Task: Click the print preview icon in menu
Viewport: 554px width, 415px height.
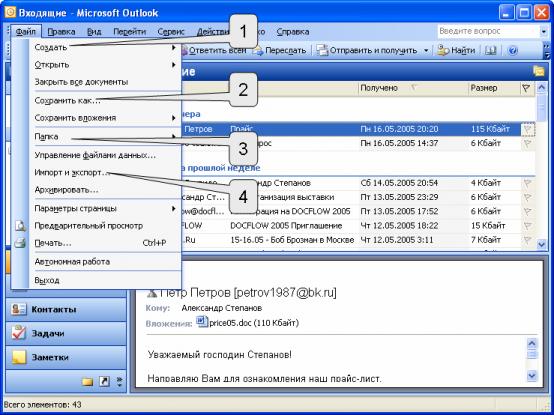Action: click(20, 226)
